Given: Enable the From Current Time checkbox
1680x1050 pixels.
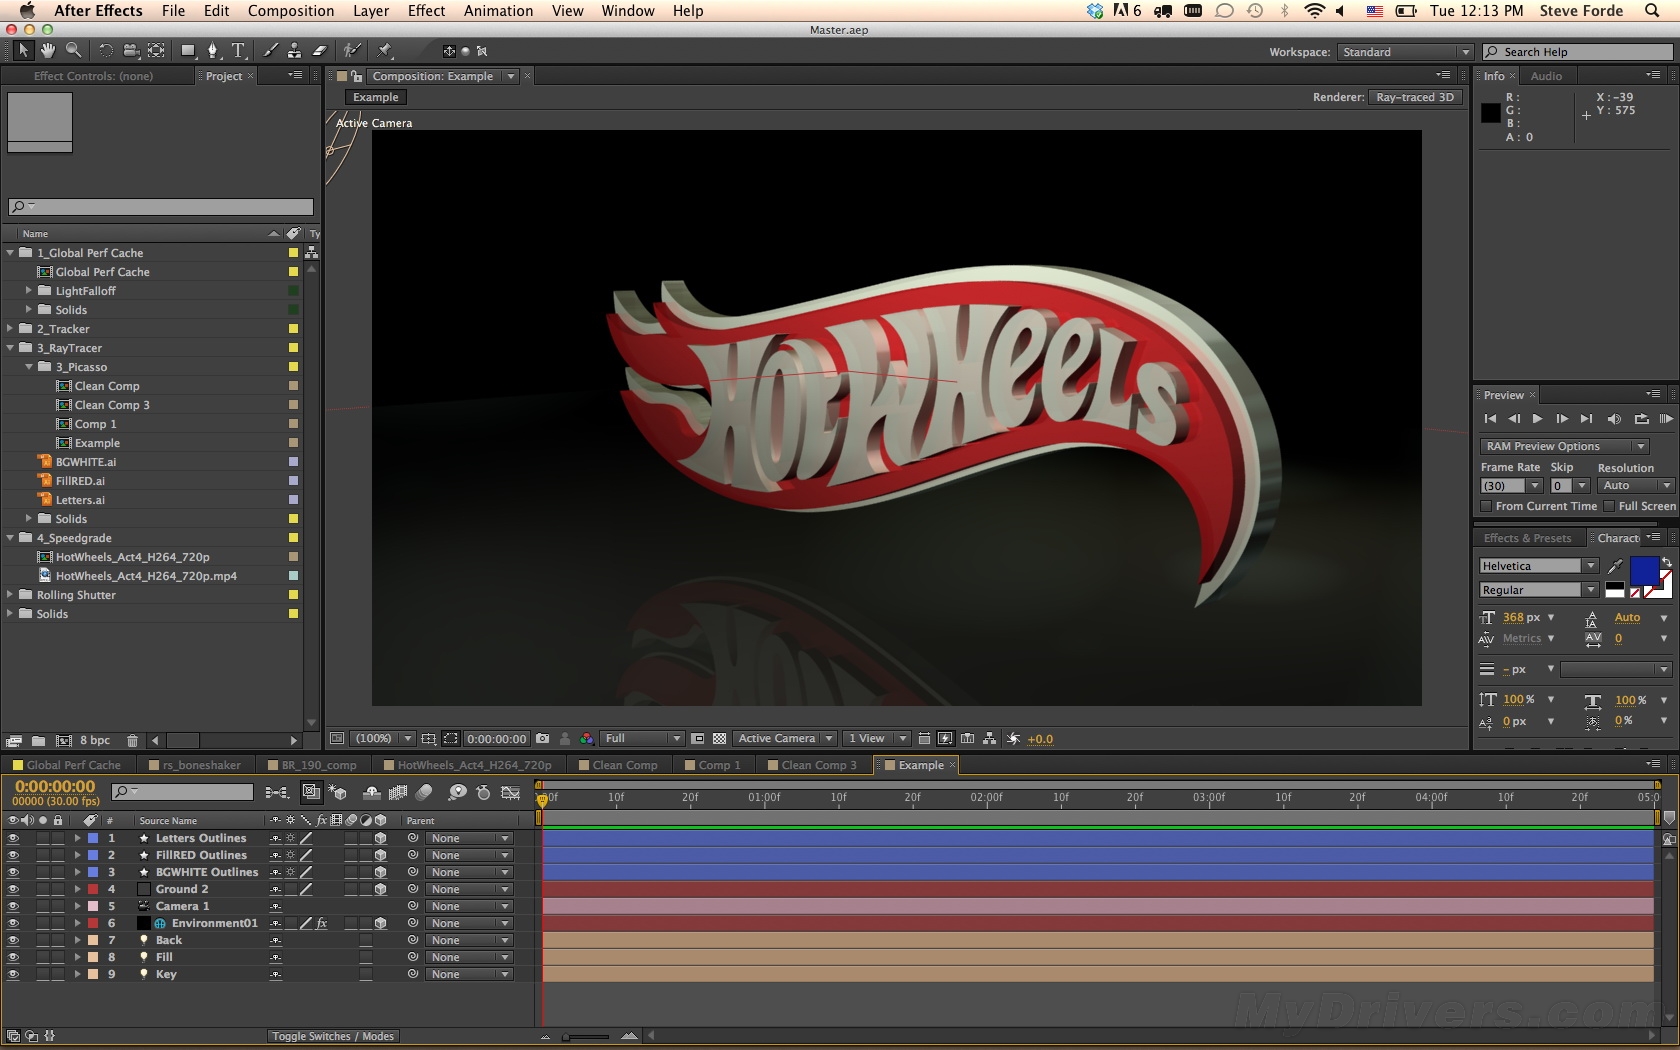Looking at the screenshot, I should point(1486,507).
